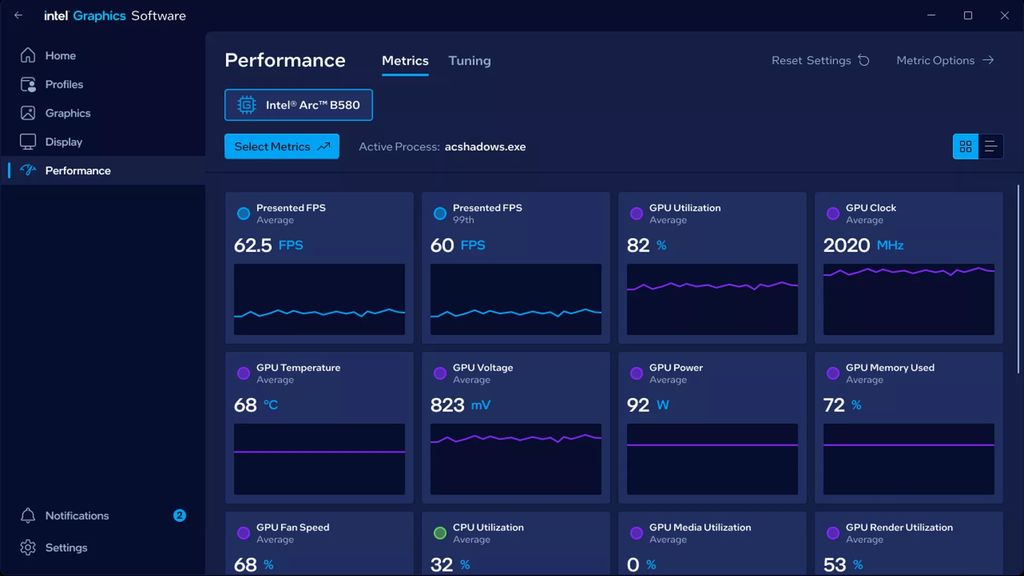The image size is (1024, 576).
Task: Switch to the Tuning tab
Action: tap(469, 60)
